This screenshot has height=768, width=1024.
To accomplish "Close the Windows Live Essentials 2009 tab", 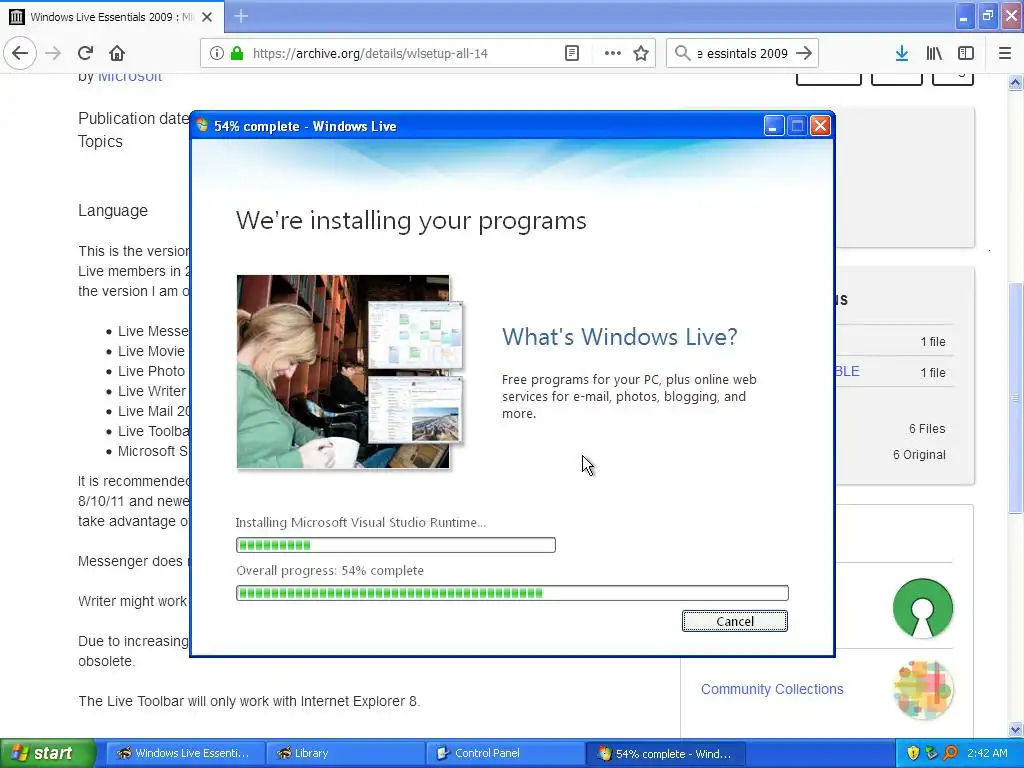I will tap(207, 17).
